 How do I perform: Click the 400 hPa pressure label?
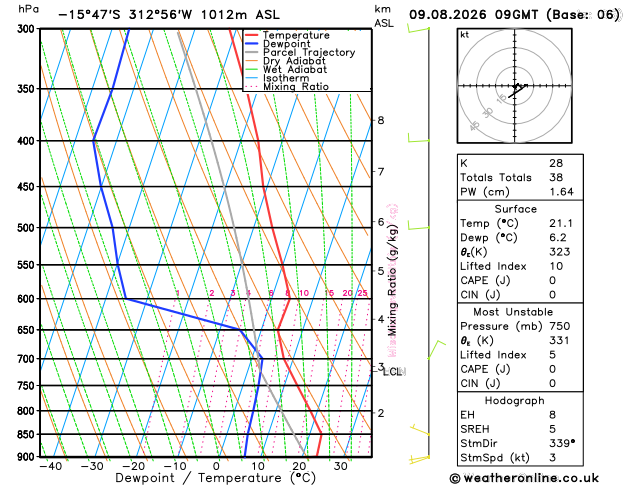pos(28,141)
